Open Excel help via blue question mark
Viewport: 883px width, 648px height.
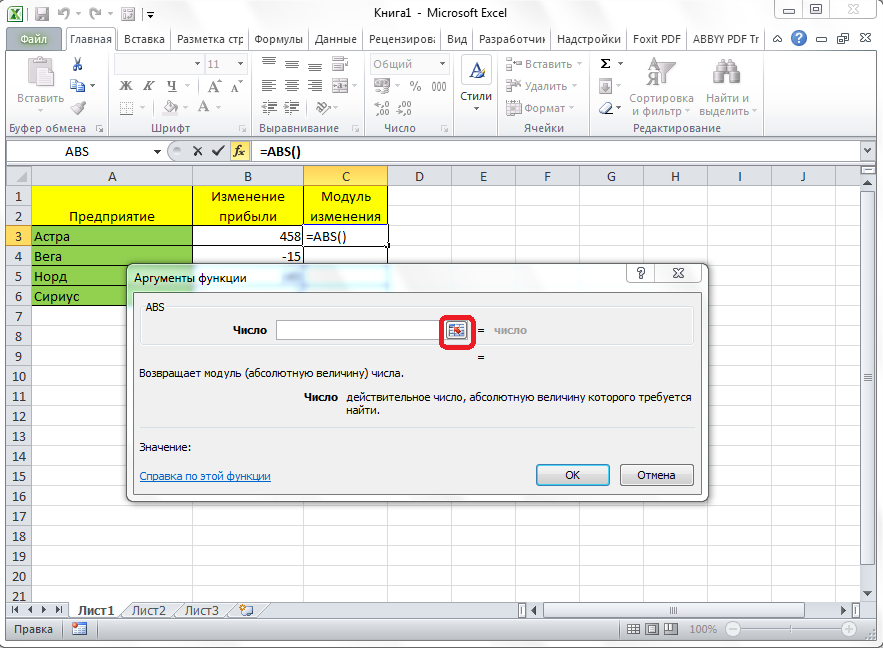point(799,39)
